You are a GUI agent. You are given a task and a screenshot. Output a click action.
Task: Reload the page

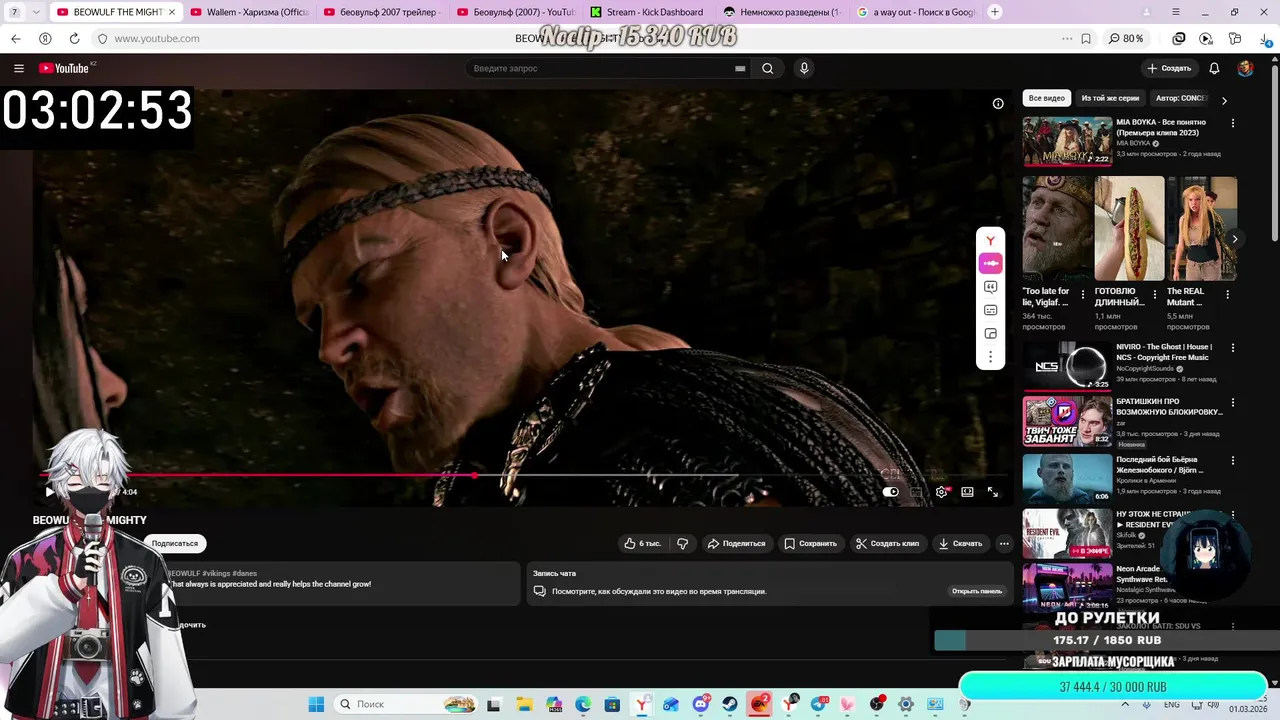(74, 38)
